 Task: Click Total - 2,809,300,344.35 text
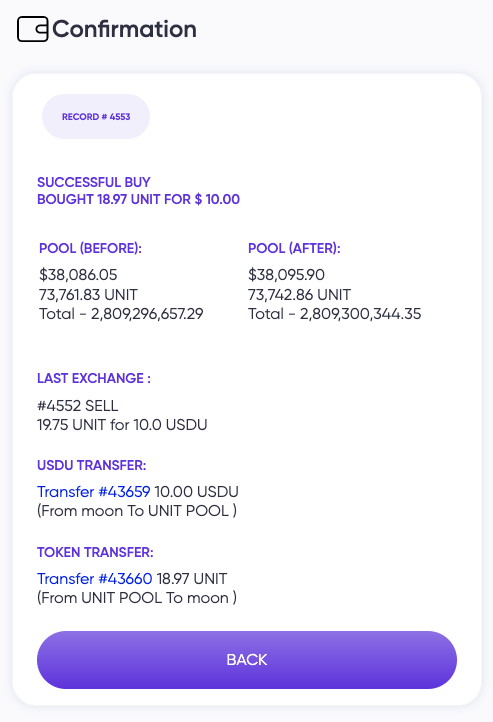335,314
